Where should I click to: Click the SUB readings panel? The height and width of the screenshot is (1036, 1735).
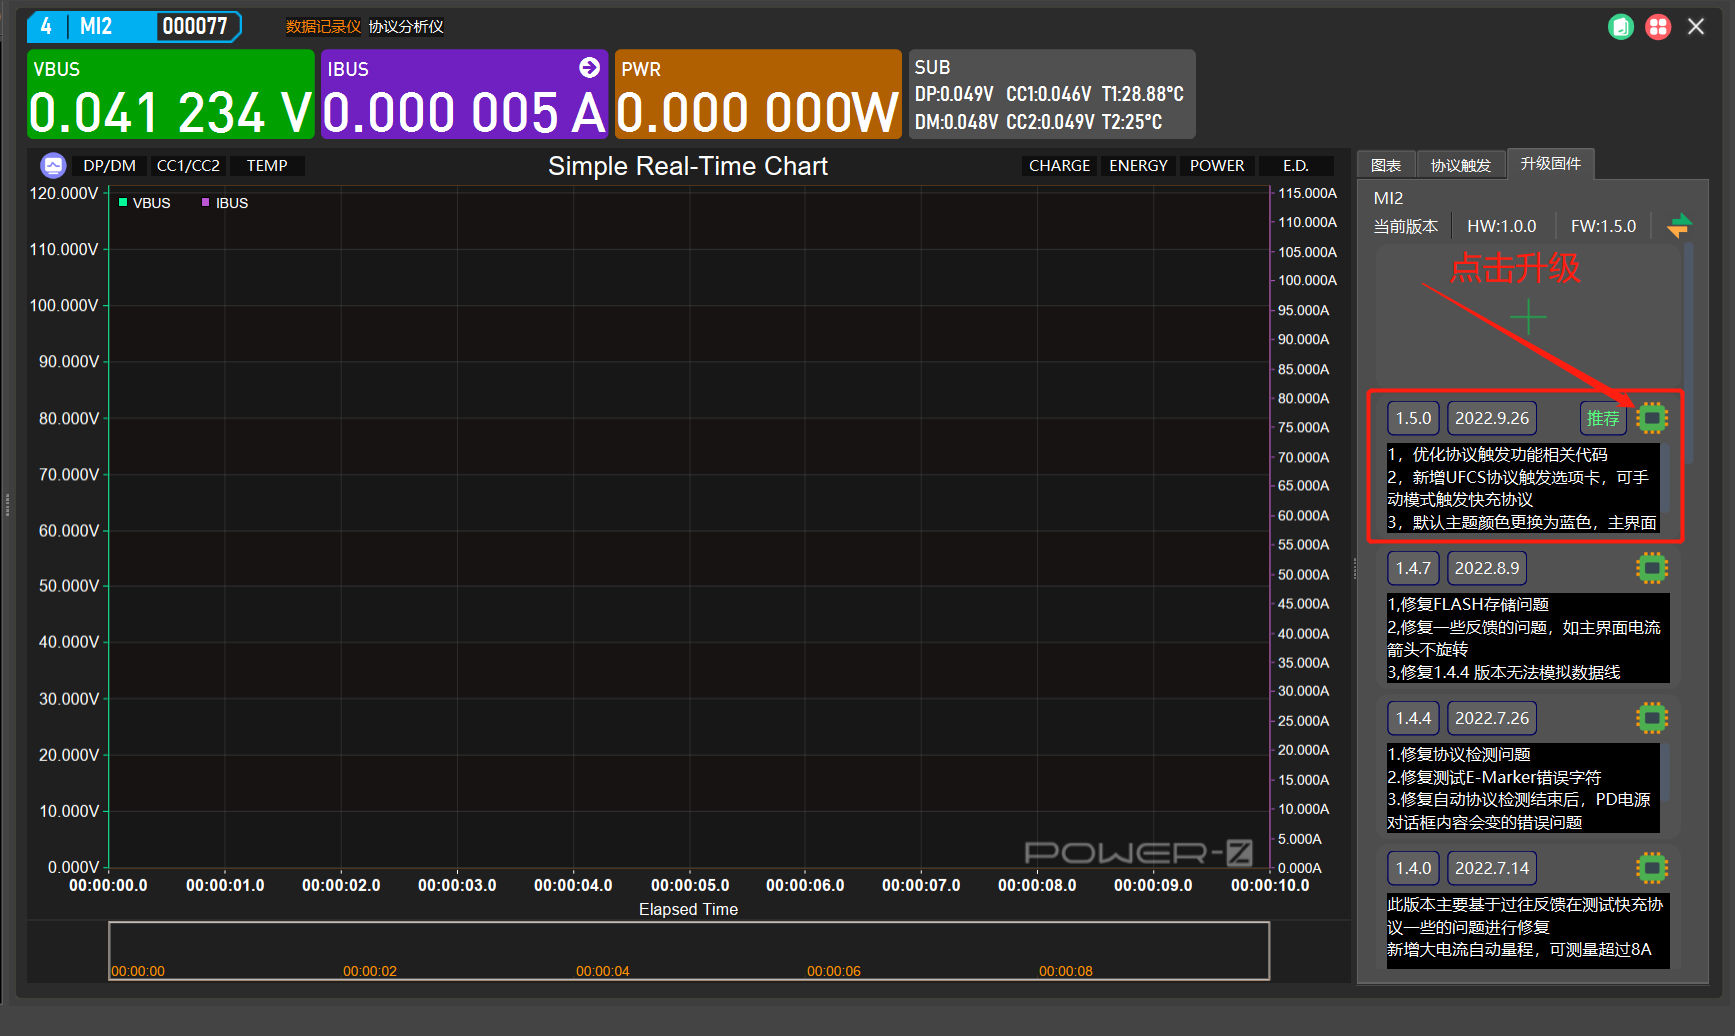click(1052, 94)
